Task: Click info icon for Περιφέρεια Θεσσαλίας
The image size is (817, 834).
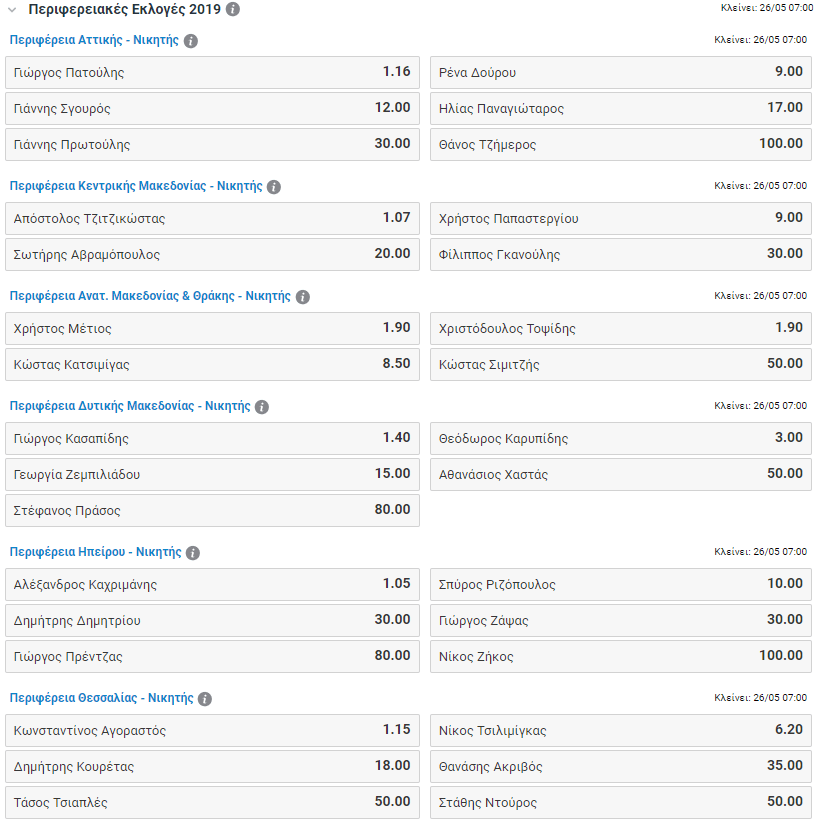Action: pos(205,699)
